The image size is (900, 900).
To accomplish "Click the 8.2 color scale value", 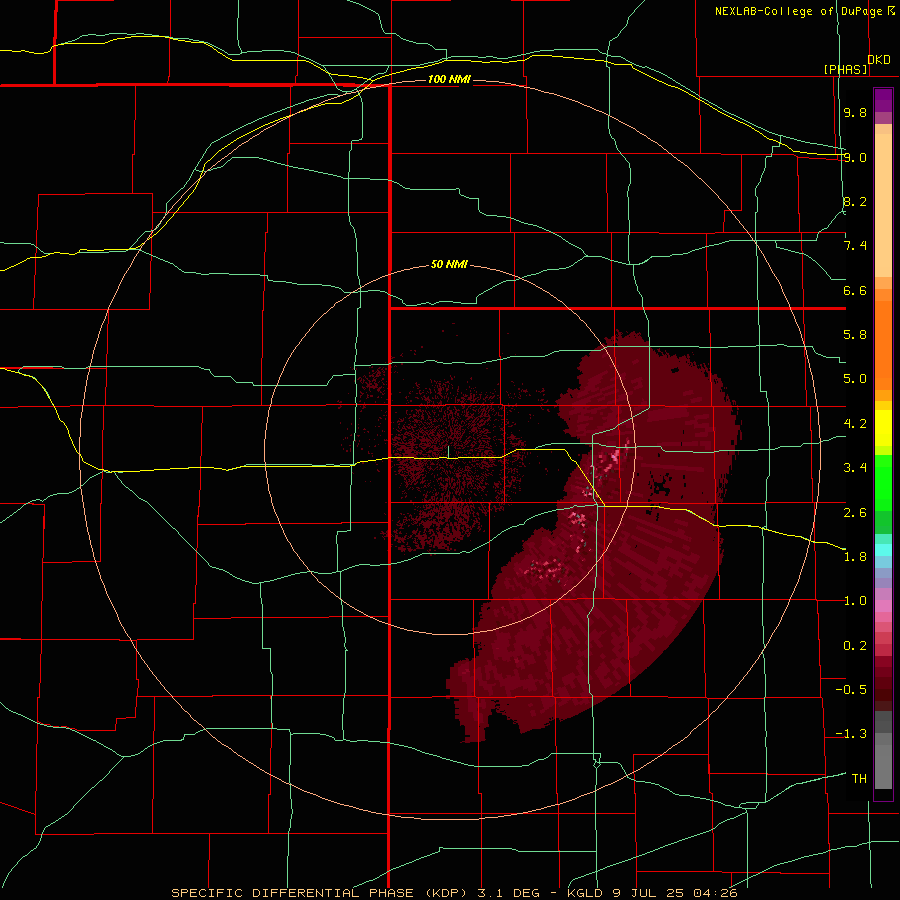I will tap(855, 201).
